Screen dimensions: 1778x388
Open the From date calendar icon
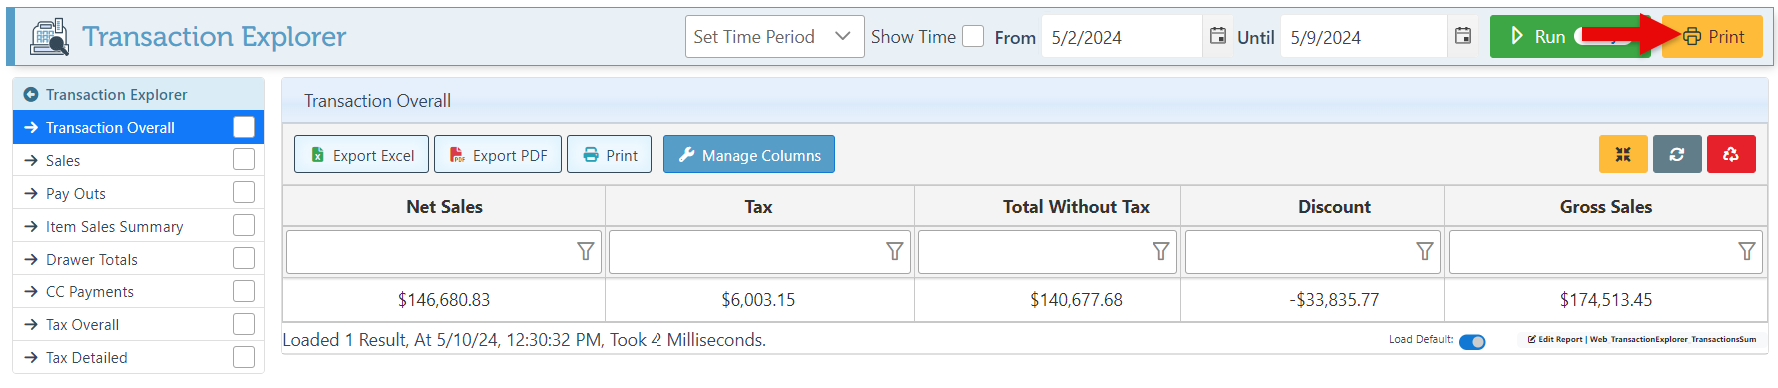(x=1218, y=36)
